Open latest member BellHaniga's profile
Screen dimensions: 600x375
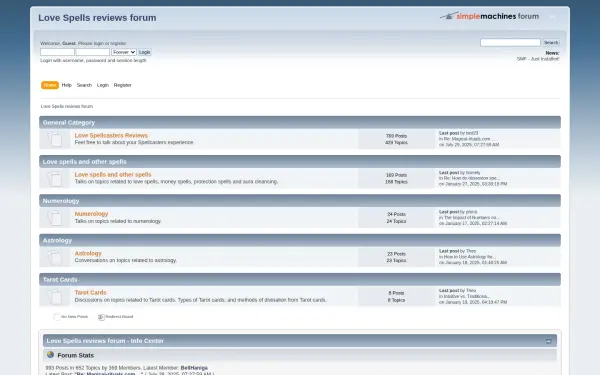194,368
